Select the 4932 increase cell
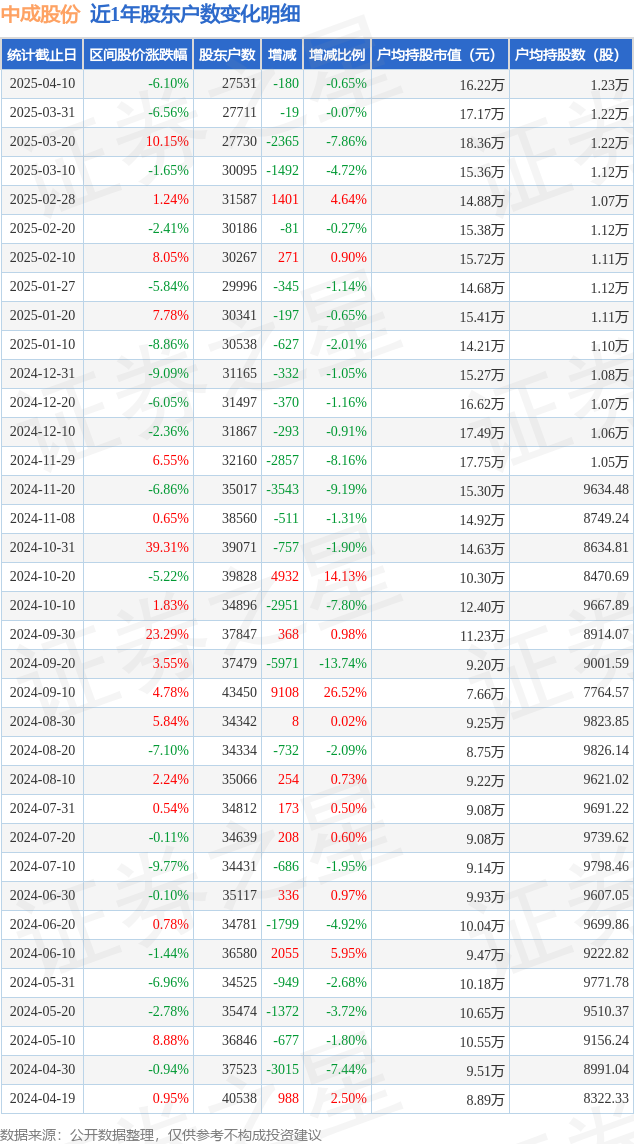 coord(282,577)
